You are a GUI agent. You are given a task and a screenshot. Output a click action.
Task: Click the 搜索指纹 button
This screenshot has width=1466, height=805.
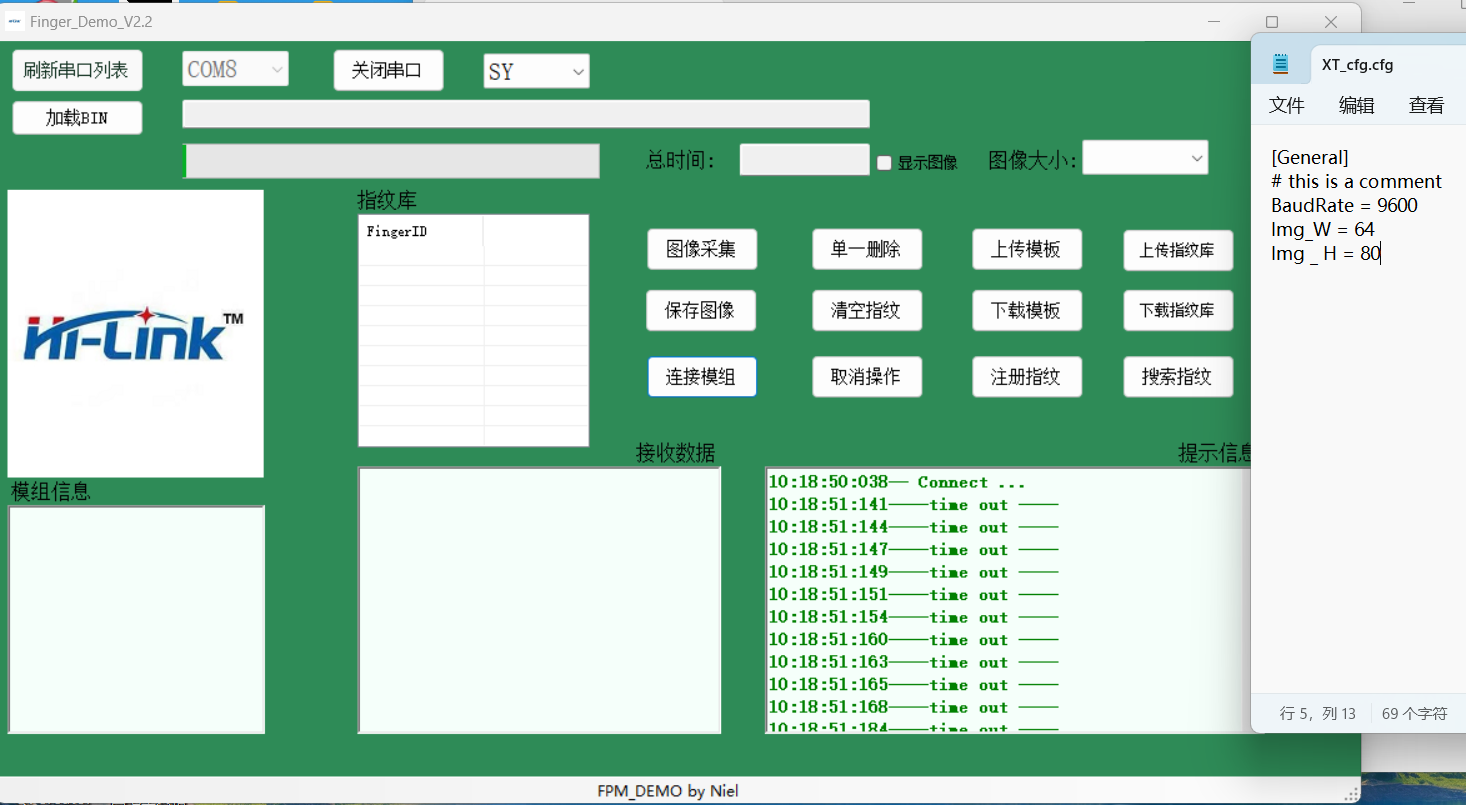pos(1178,377)
